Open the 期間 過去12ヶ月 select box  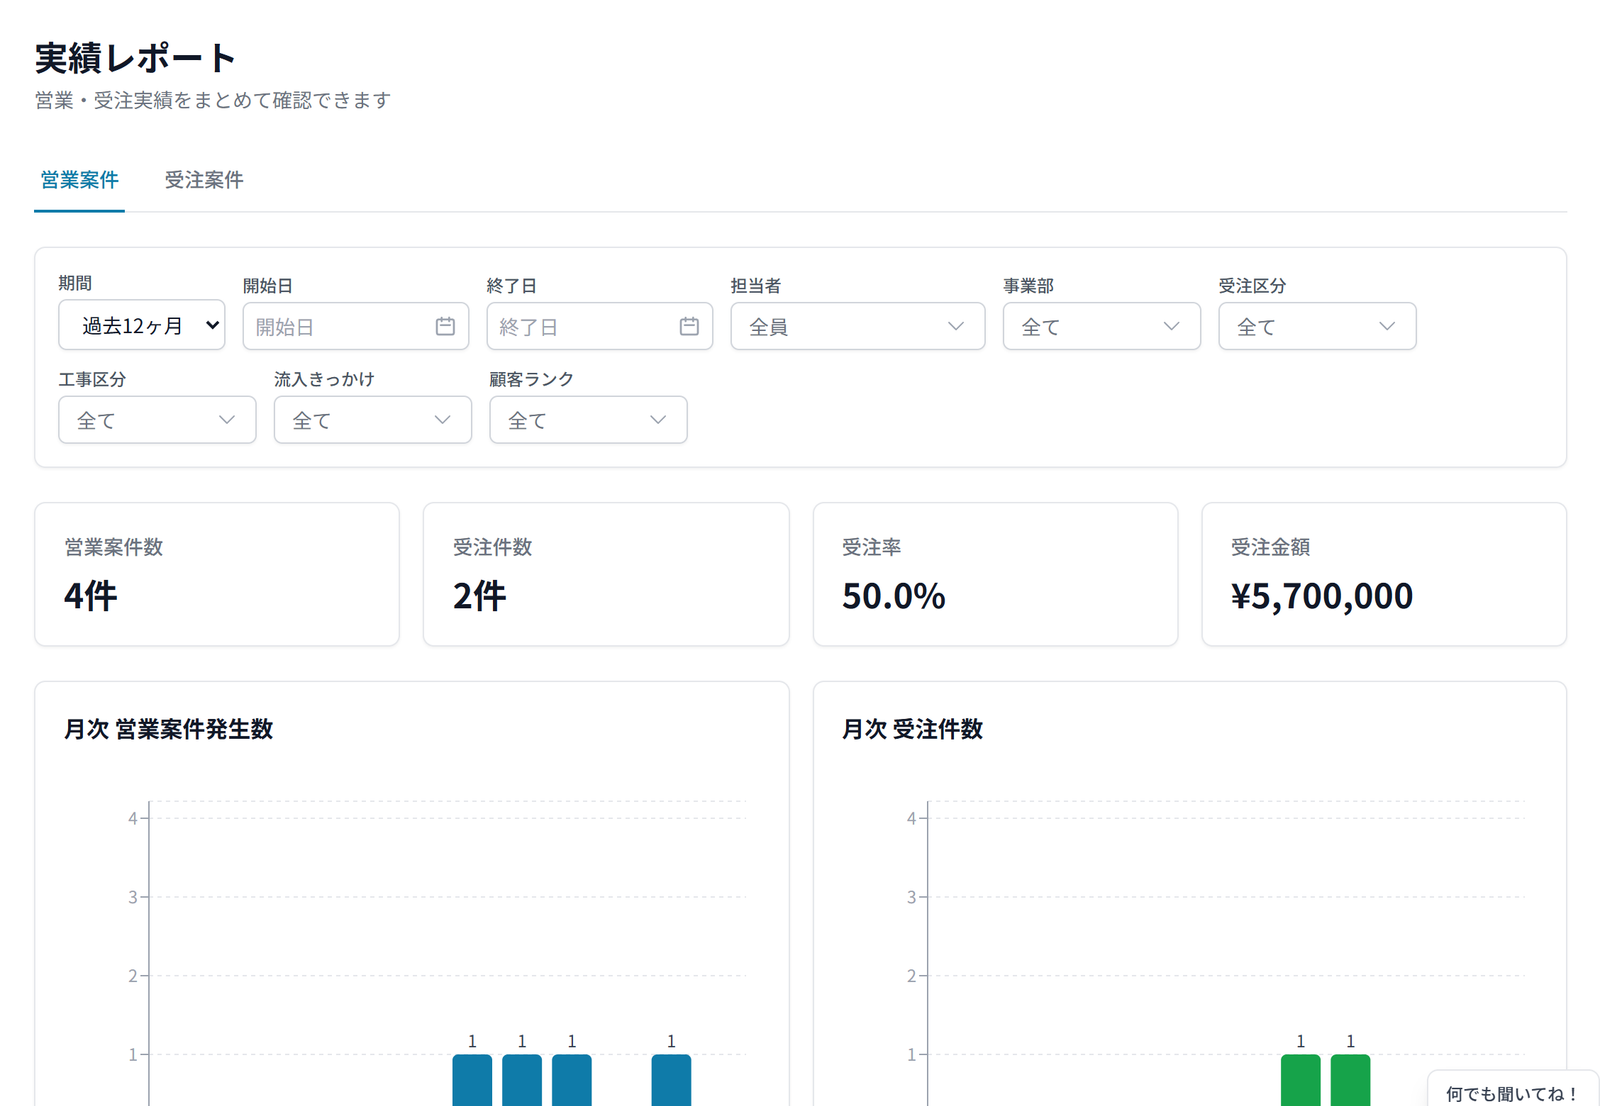142,325
